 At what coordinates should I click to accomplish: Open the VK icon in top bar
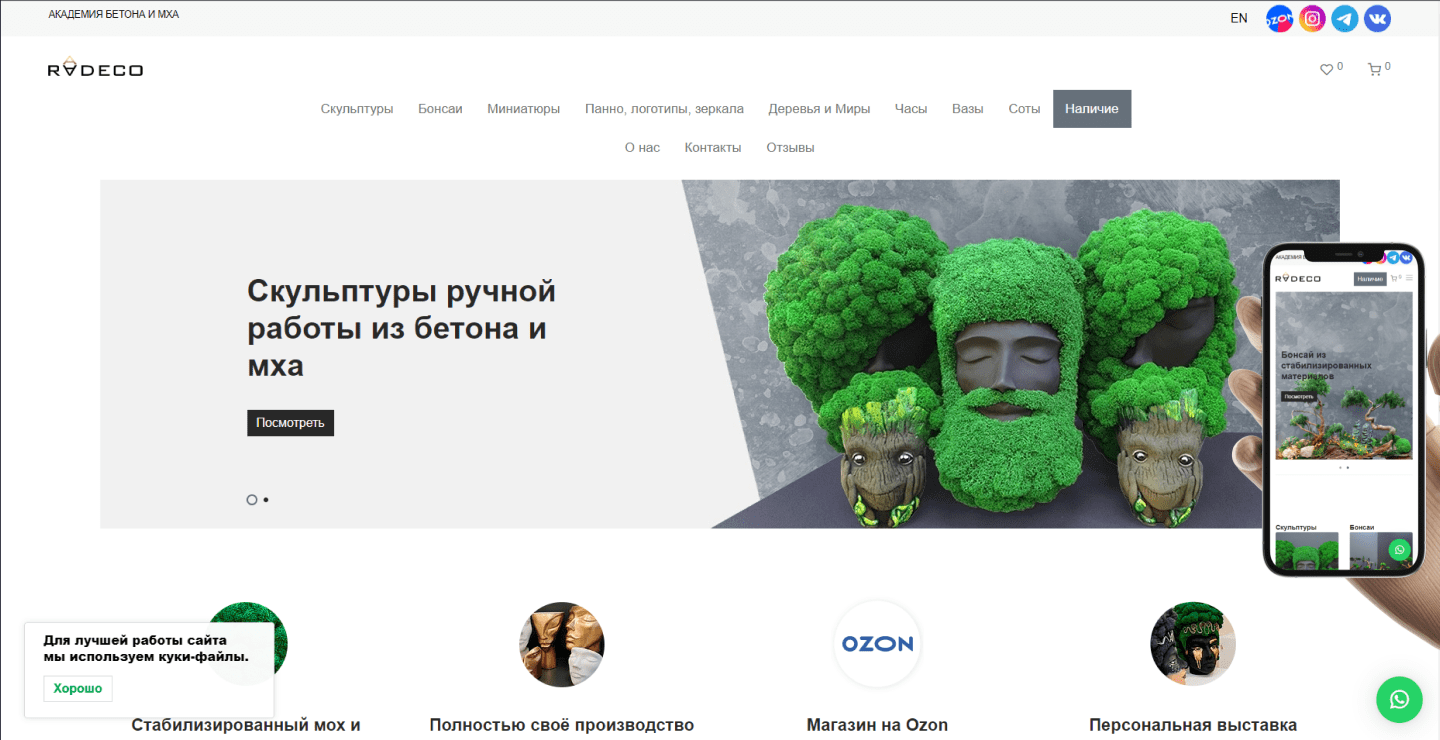tap(1378, 18)
